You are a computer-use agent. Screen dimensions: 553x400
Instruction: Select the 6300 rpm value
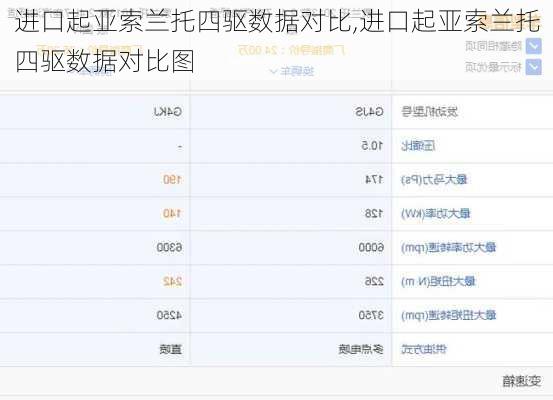click(x=170, y=247)
